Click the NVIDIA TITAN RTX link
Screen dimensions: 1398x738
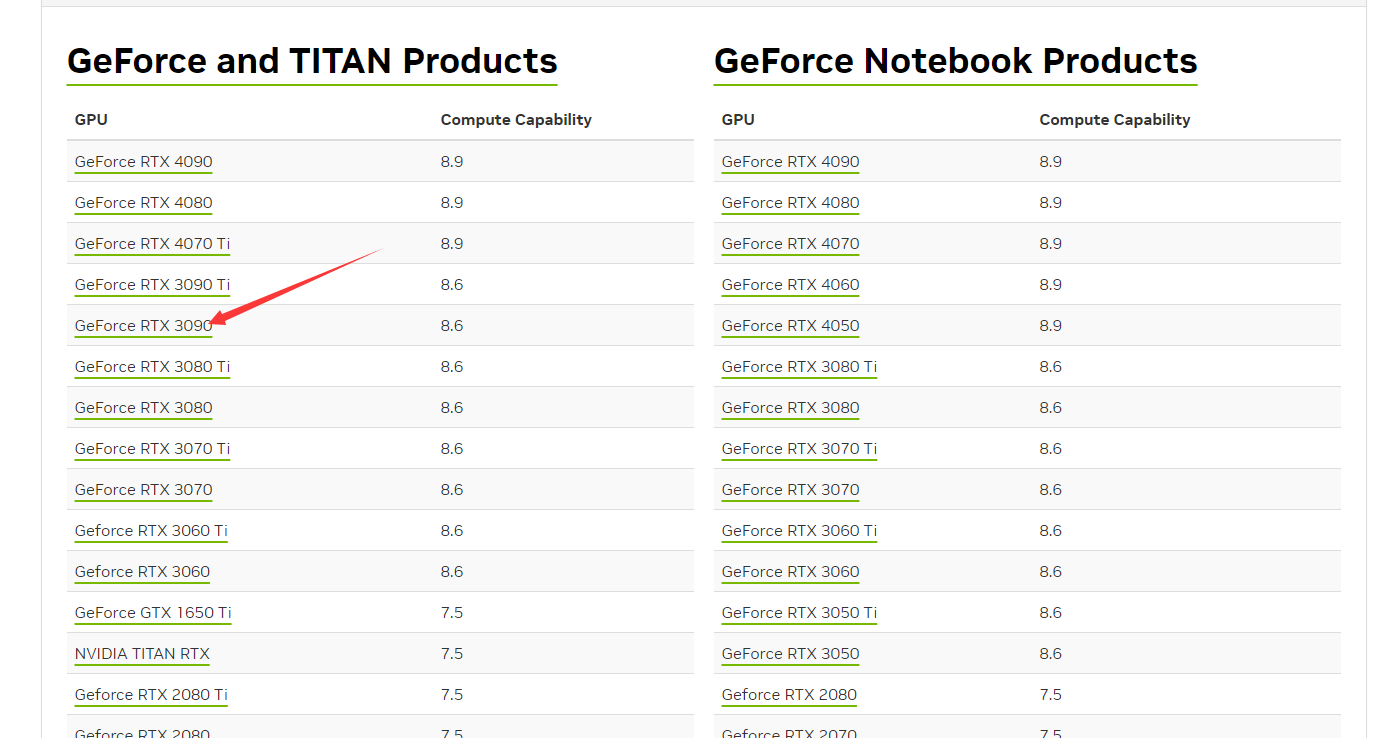[x=142, y=654]
